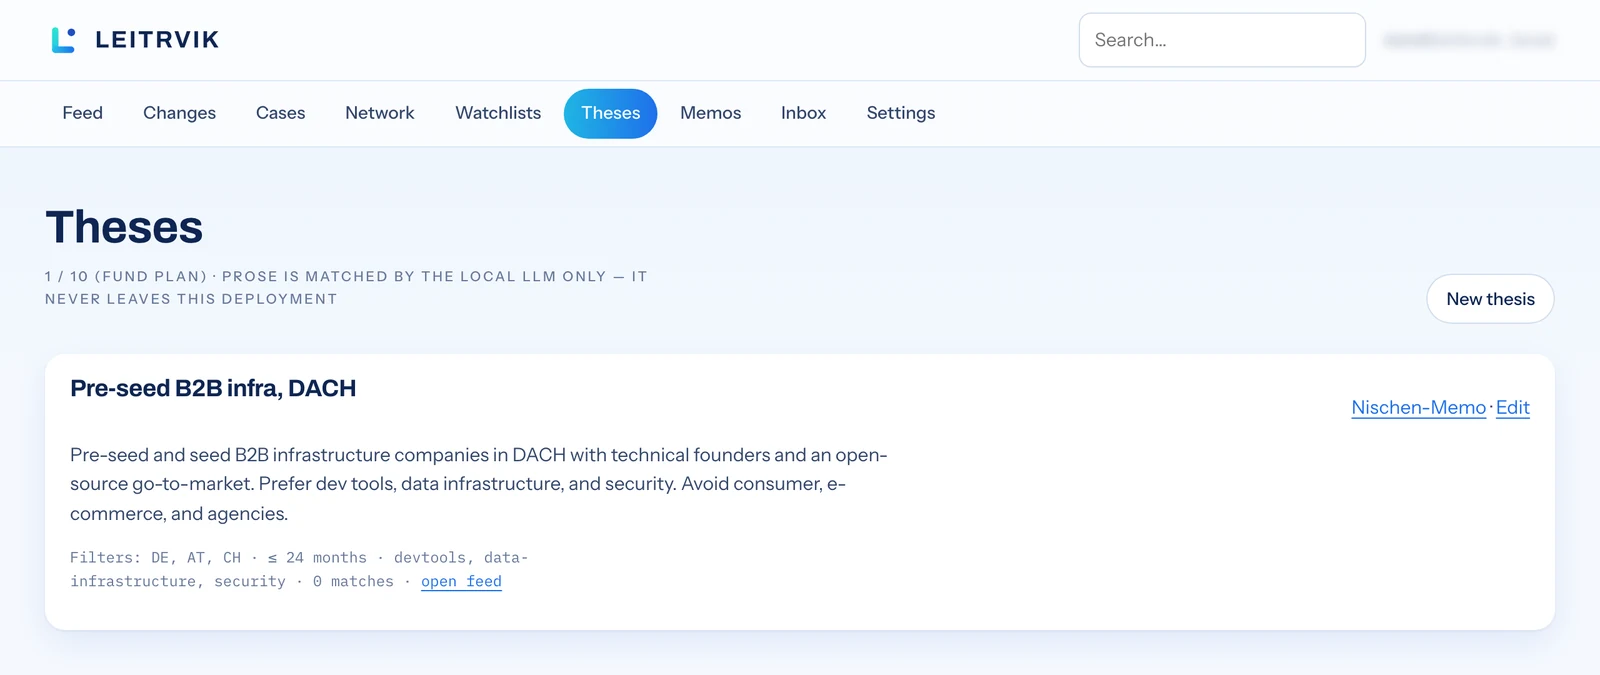Click the blurred account name in header
This screenshot has height=675, width=1600.
1469,40
